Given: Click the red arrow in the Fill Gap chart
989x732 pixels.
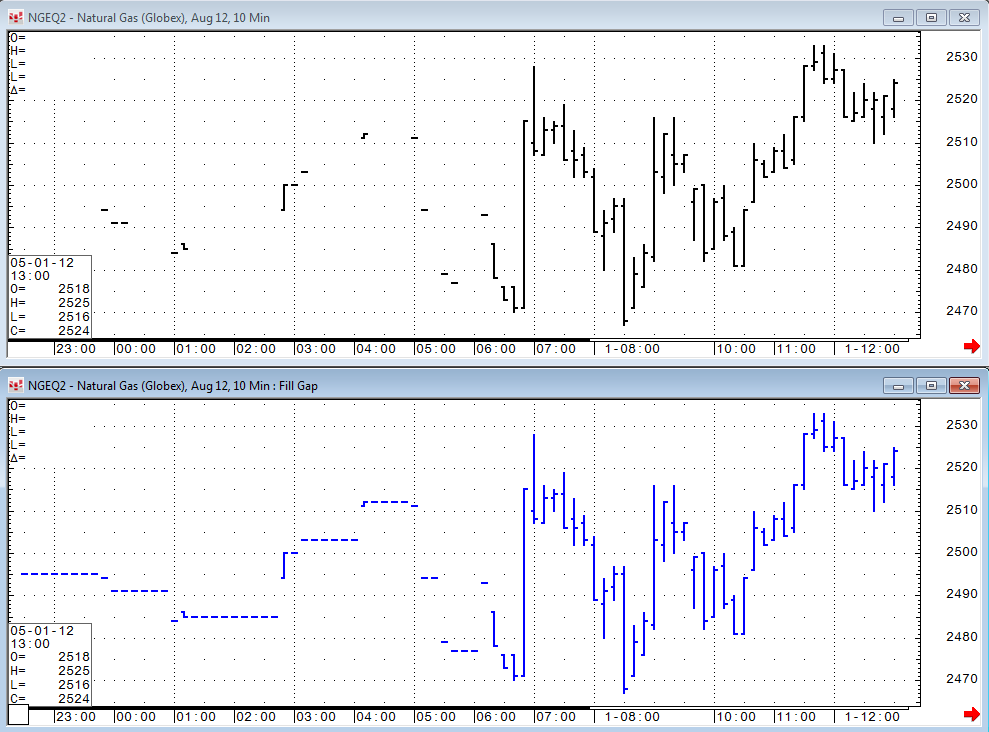Looking at the screenshot, I should click(x=970, y=714).
